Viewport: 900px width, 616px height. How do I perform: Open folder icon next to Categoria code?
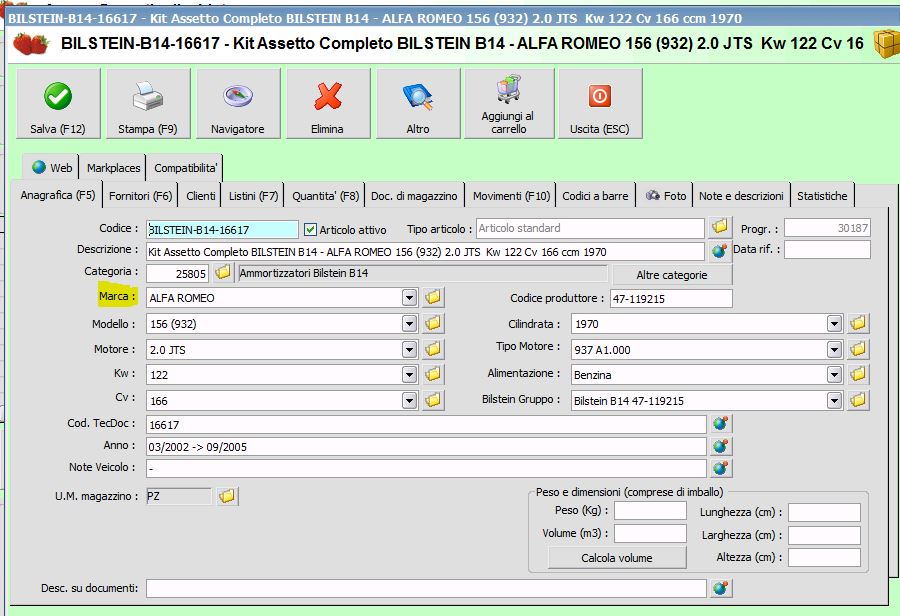[x=223, y=273]
